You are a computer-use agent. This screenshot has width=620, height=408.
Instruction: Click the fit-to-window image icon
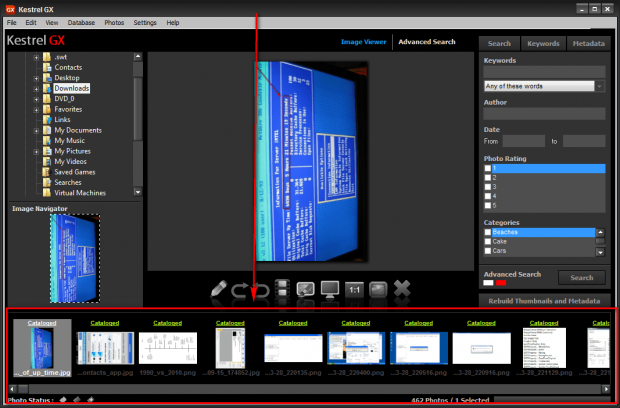tap(377, 288)
